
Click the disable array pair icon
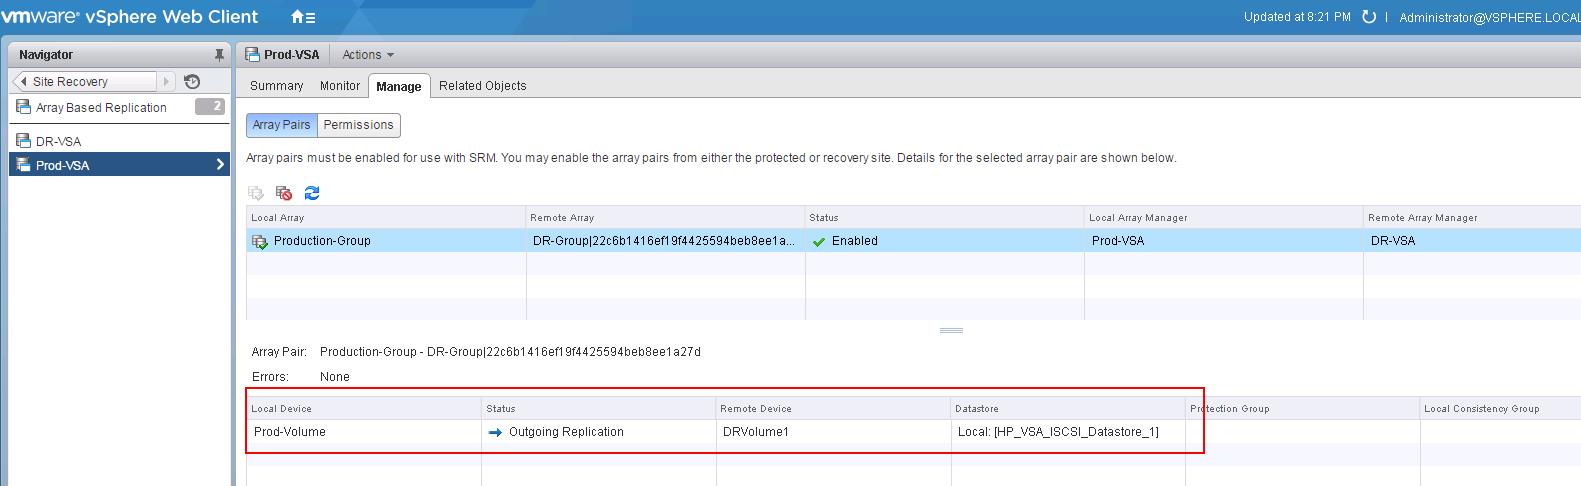click(284, 193)
